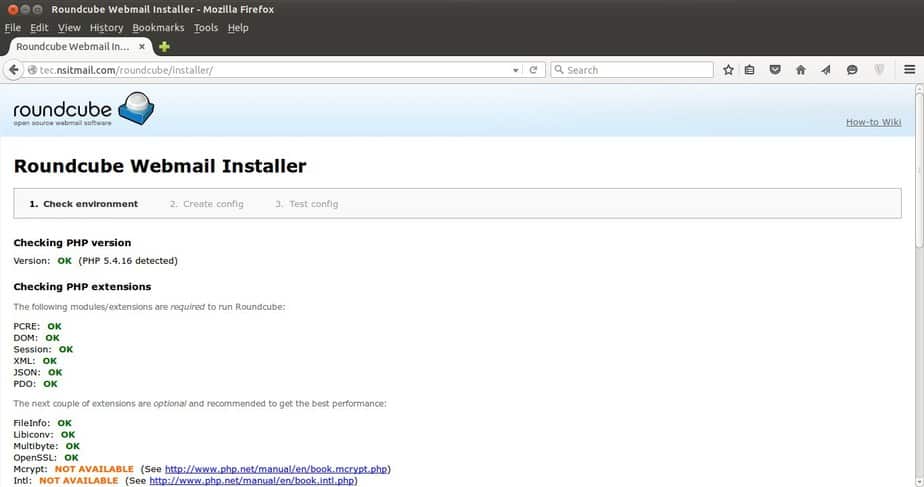Expand the URL bar history dropdown arrow
The height and width of the screenshot is (487, 924).
pyautogui.click(x=516, y=70)
